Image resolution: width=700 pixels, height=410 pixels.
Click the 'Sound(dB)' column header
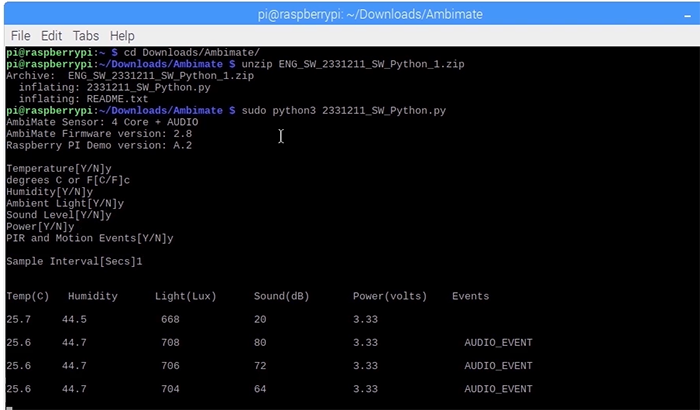(x=283, y=296)
